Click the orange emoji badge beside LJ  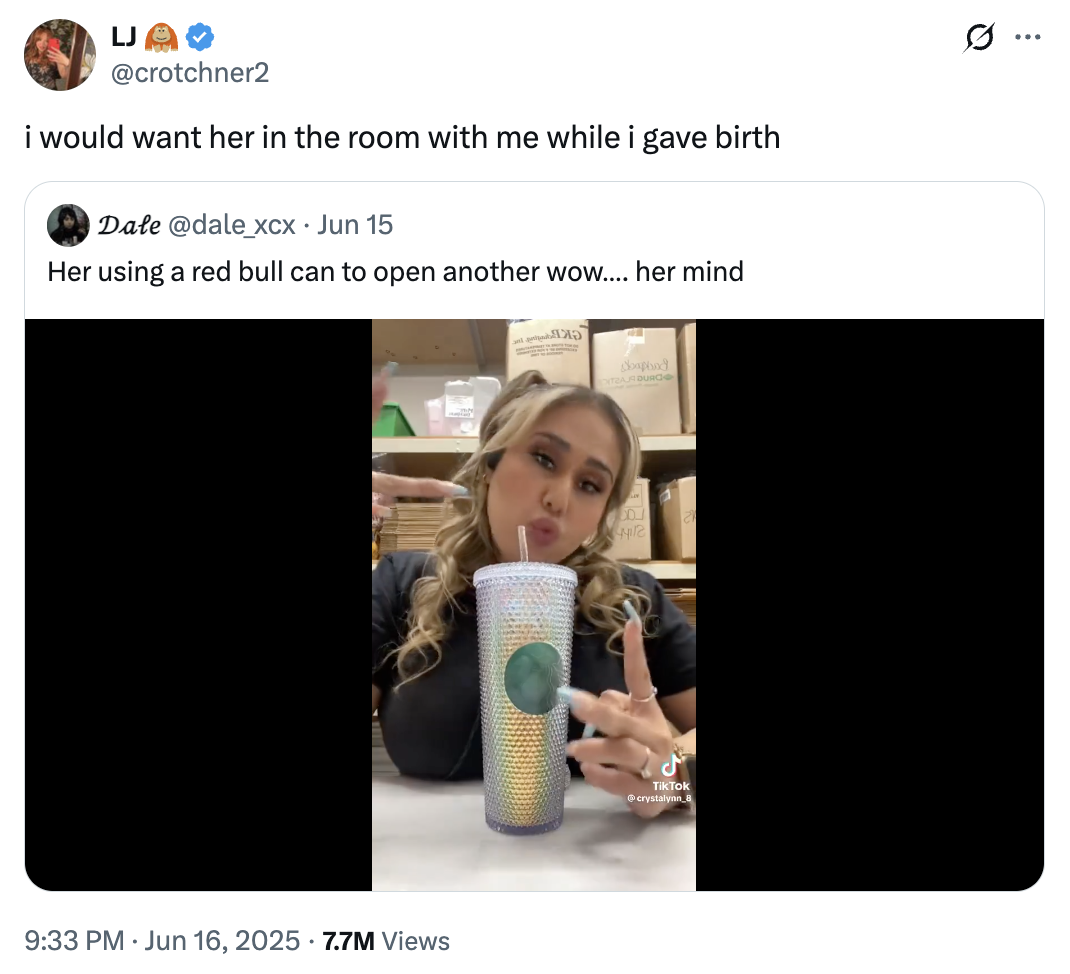click(162, 38)
